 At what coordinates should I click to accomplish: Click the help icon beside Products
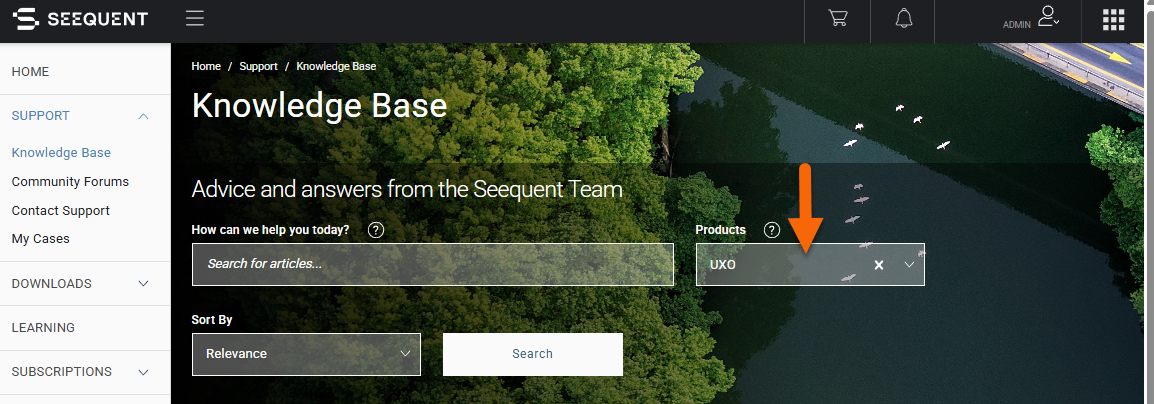point(771,230)
